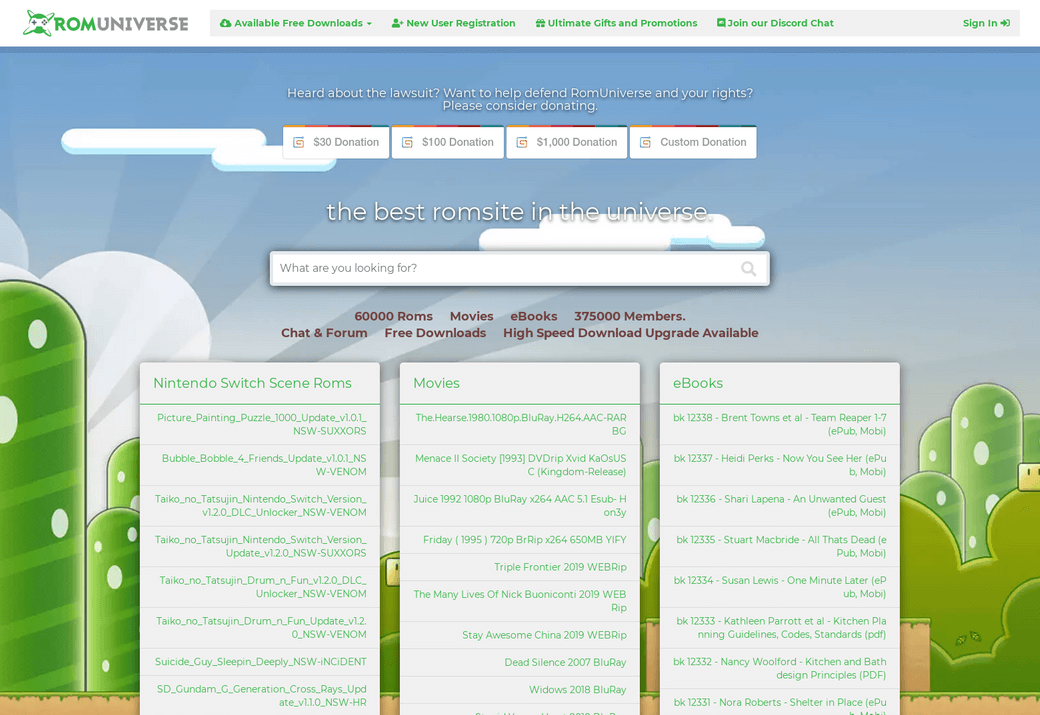Screen dimensions: 1040x715
Task: Click the user-plus icon beside New User Registration
Action: click(x=397, y=23)
